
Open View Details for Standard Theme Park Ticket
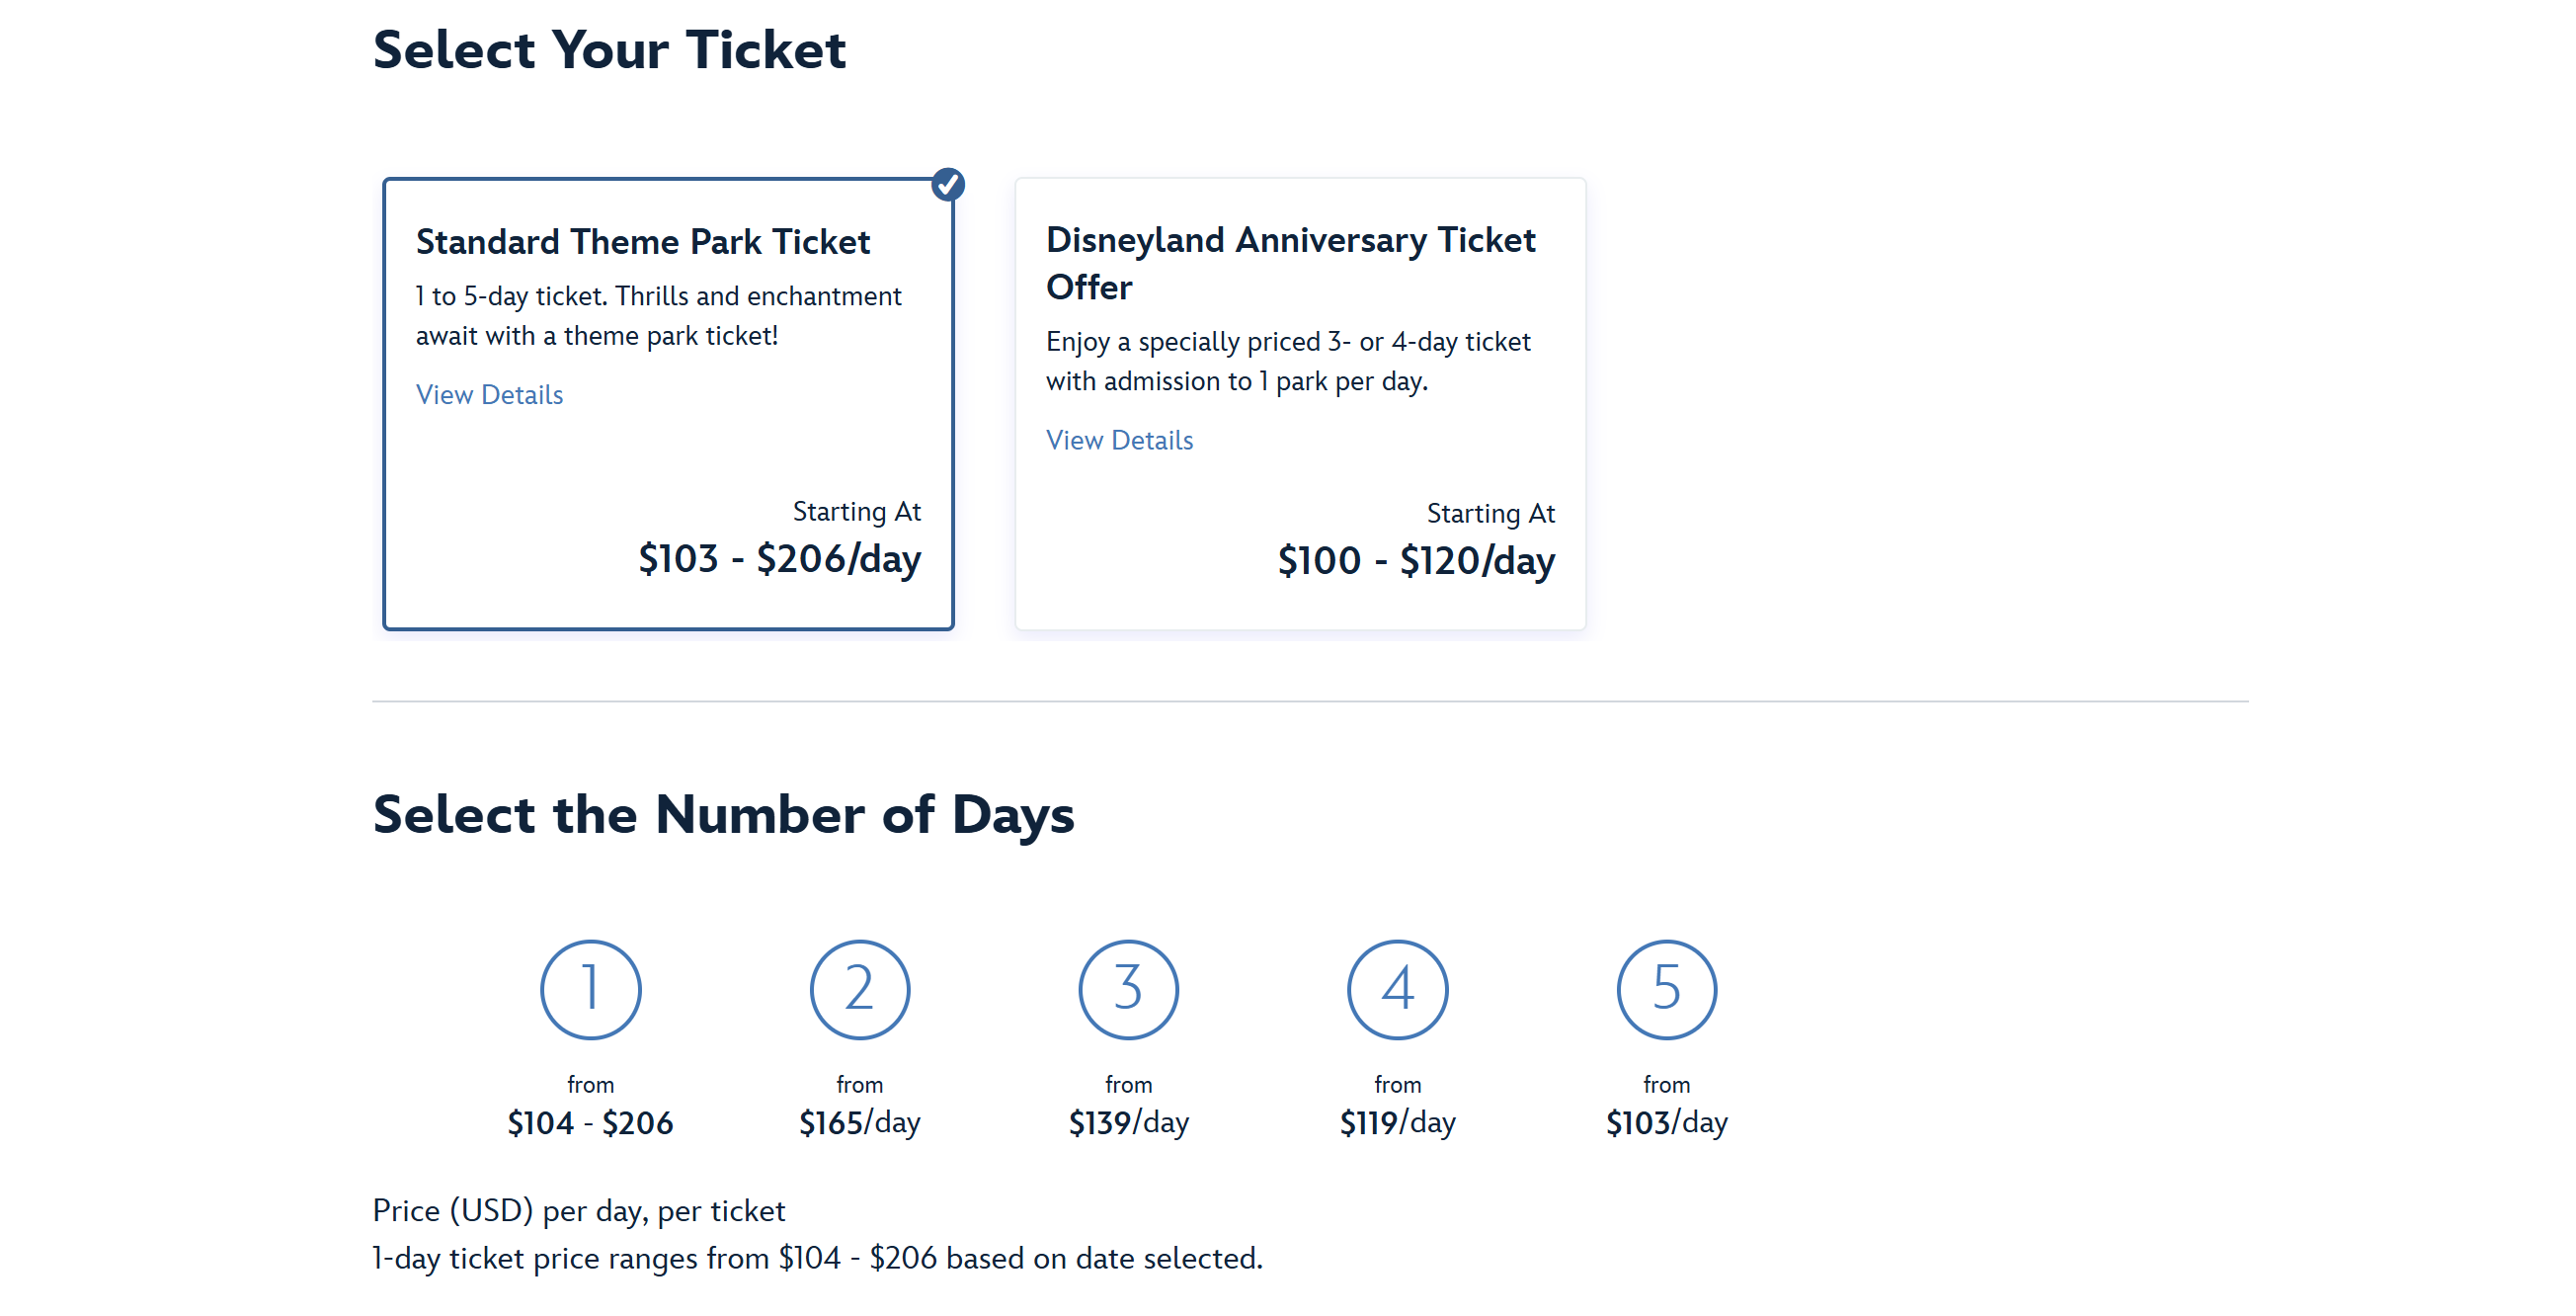[489, 395]
